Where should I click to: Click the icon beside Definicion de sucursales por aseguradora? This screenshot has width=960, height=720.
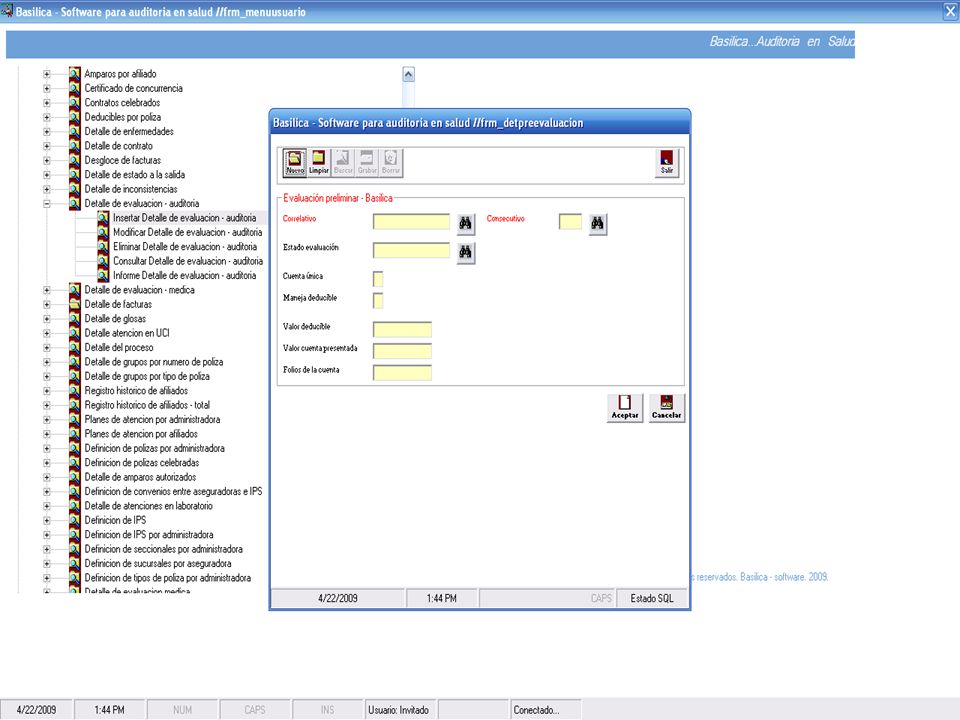pyautogui.click(x=75, y=563)
